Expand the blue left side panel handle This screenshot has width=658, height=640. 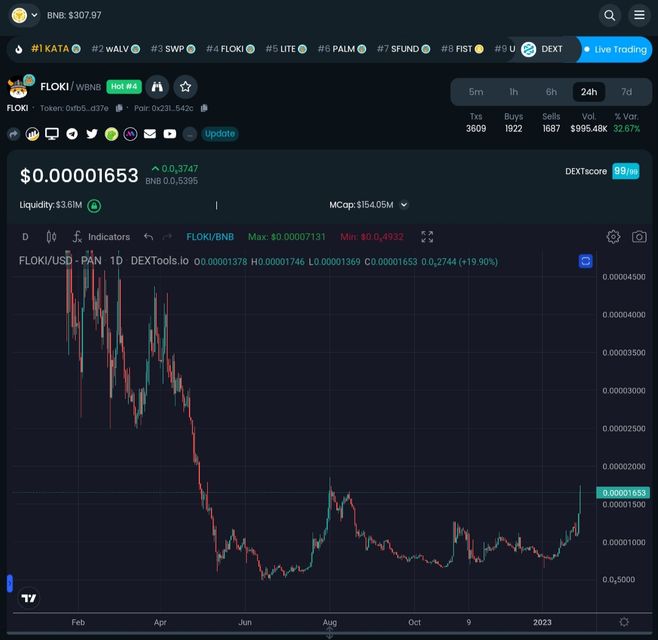pos(10,584)
